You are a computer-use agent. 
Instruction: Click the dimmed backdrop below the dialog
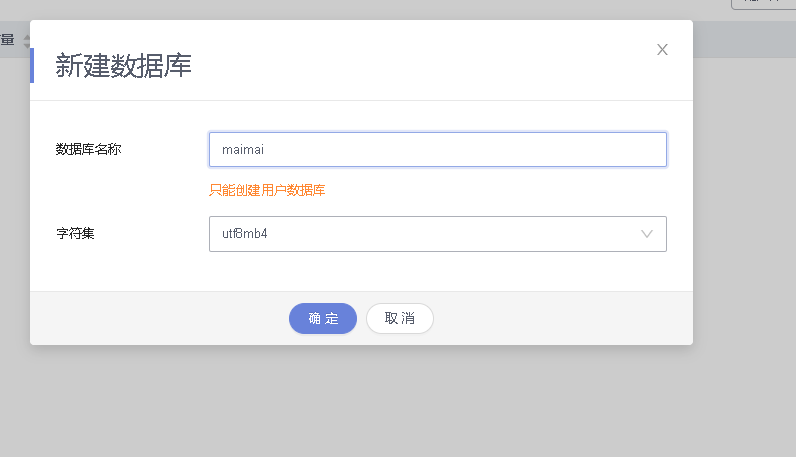[x=400, y=400]
